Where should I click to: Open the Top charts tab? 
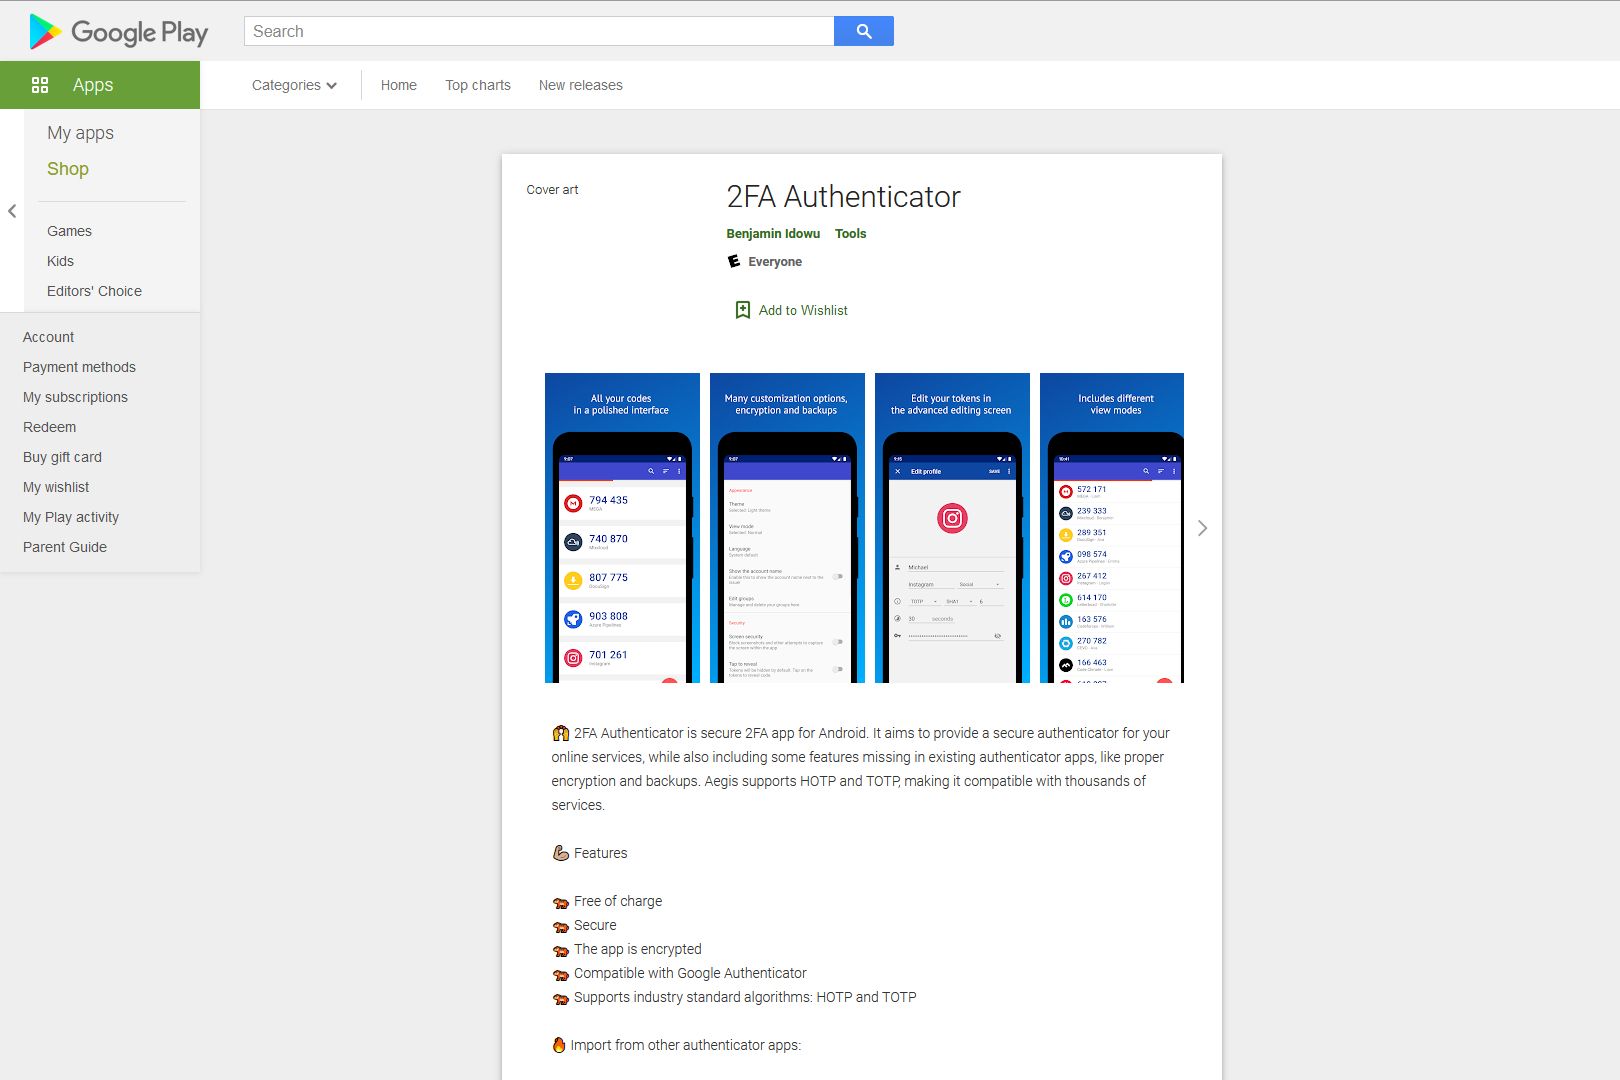click(478, 85)
